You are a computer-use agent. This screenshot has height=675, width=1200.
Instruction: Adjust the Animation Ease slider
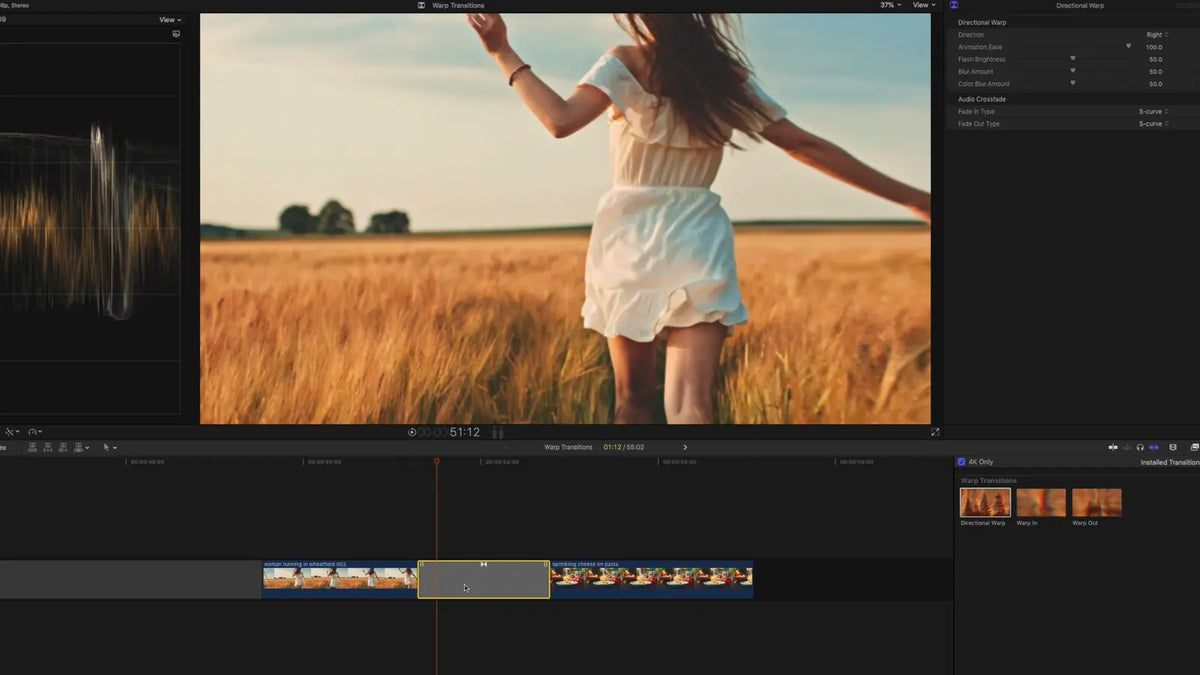coord(1128,46)
